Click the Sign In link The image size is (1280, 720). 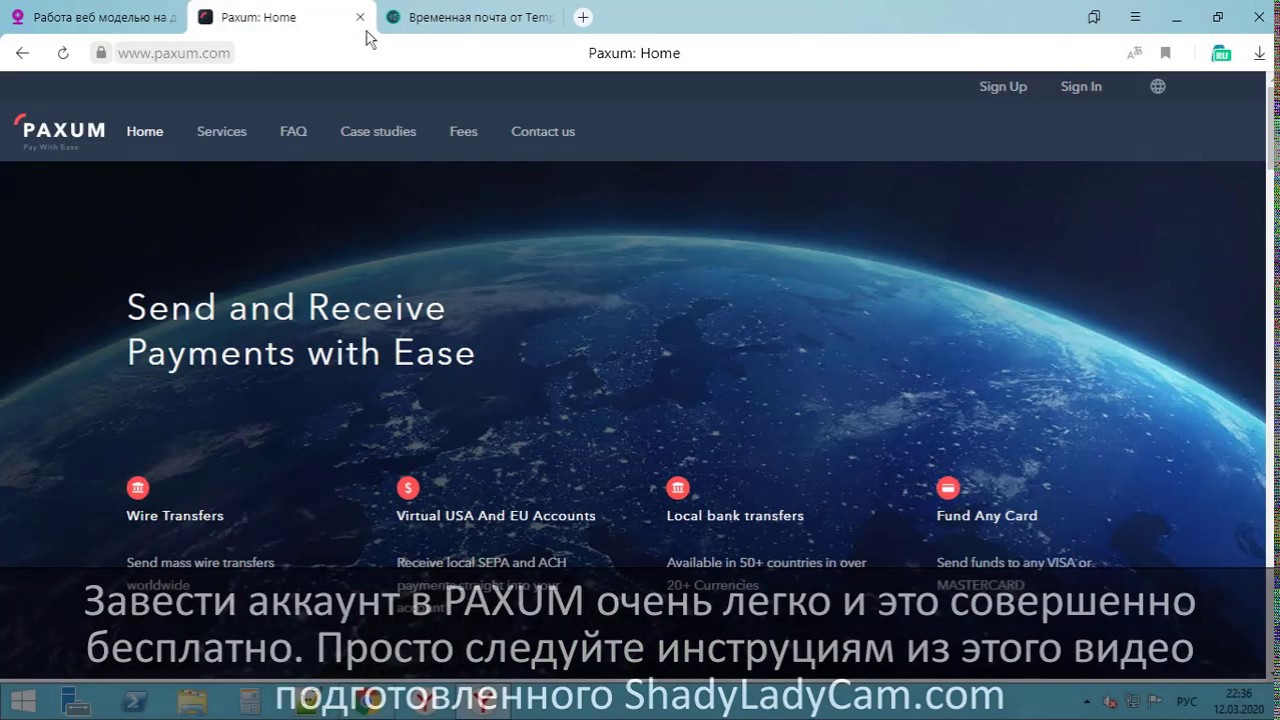click(x=1081, y=86)
